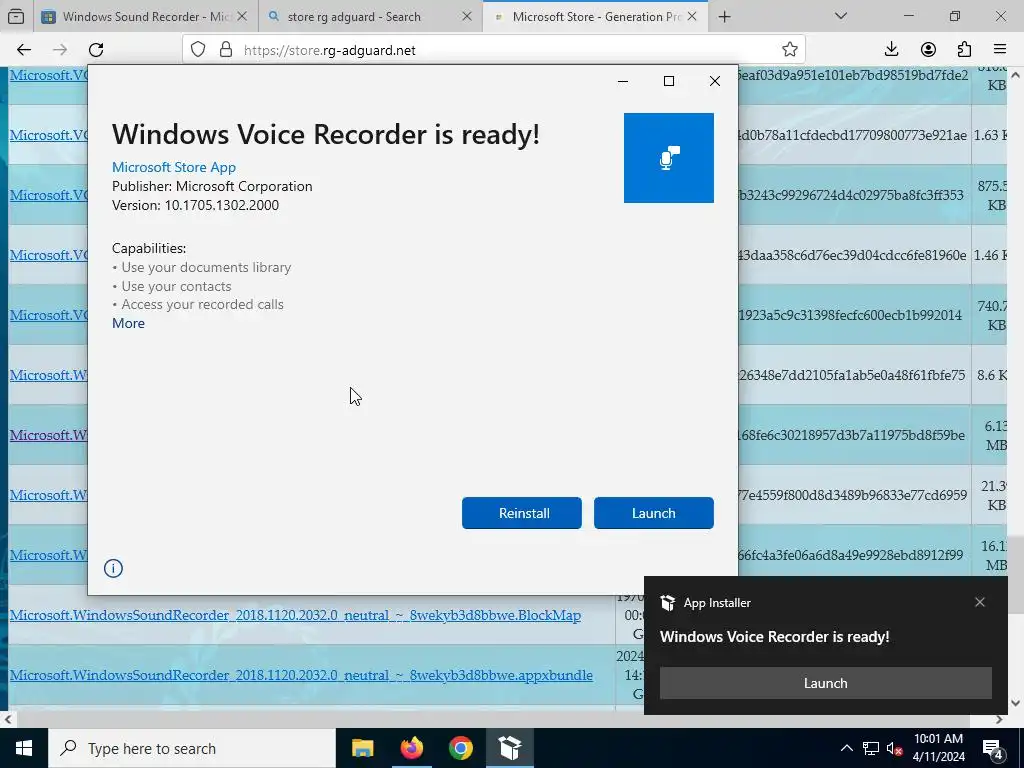Dismiss the App Installer notification
The image size is (1024, 768).
(x=980, y=602)
